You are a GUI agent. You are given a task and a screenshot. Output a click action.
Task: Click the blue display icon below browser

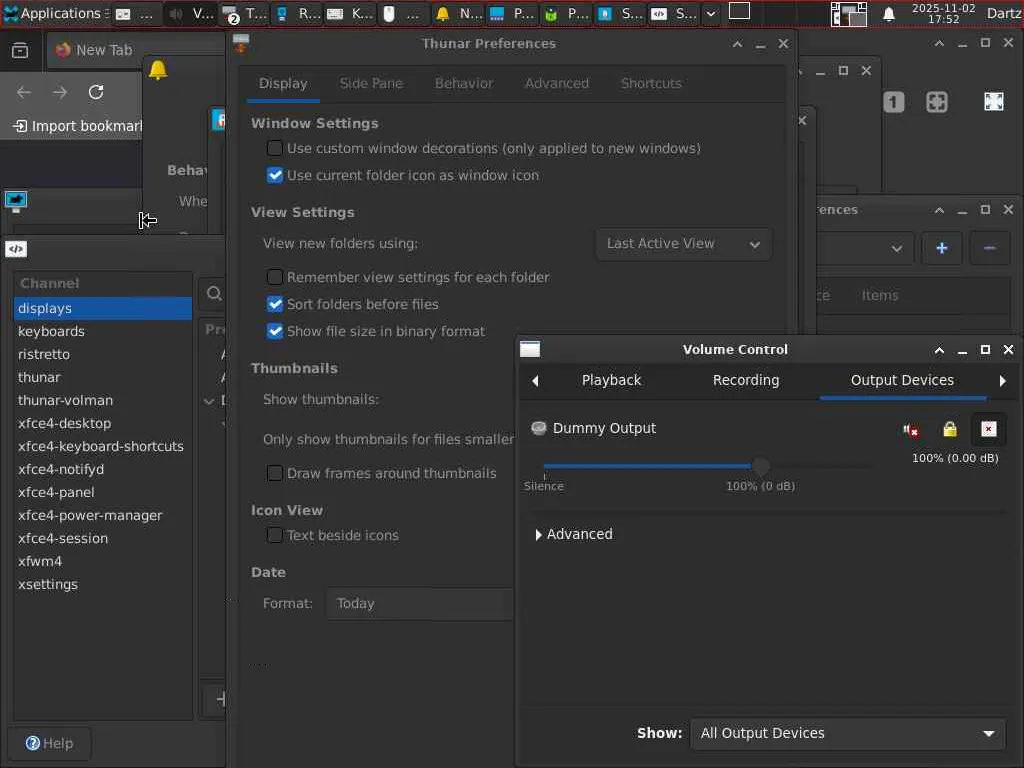[16, 200]
